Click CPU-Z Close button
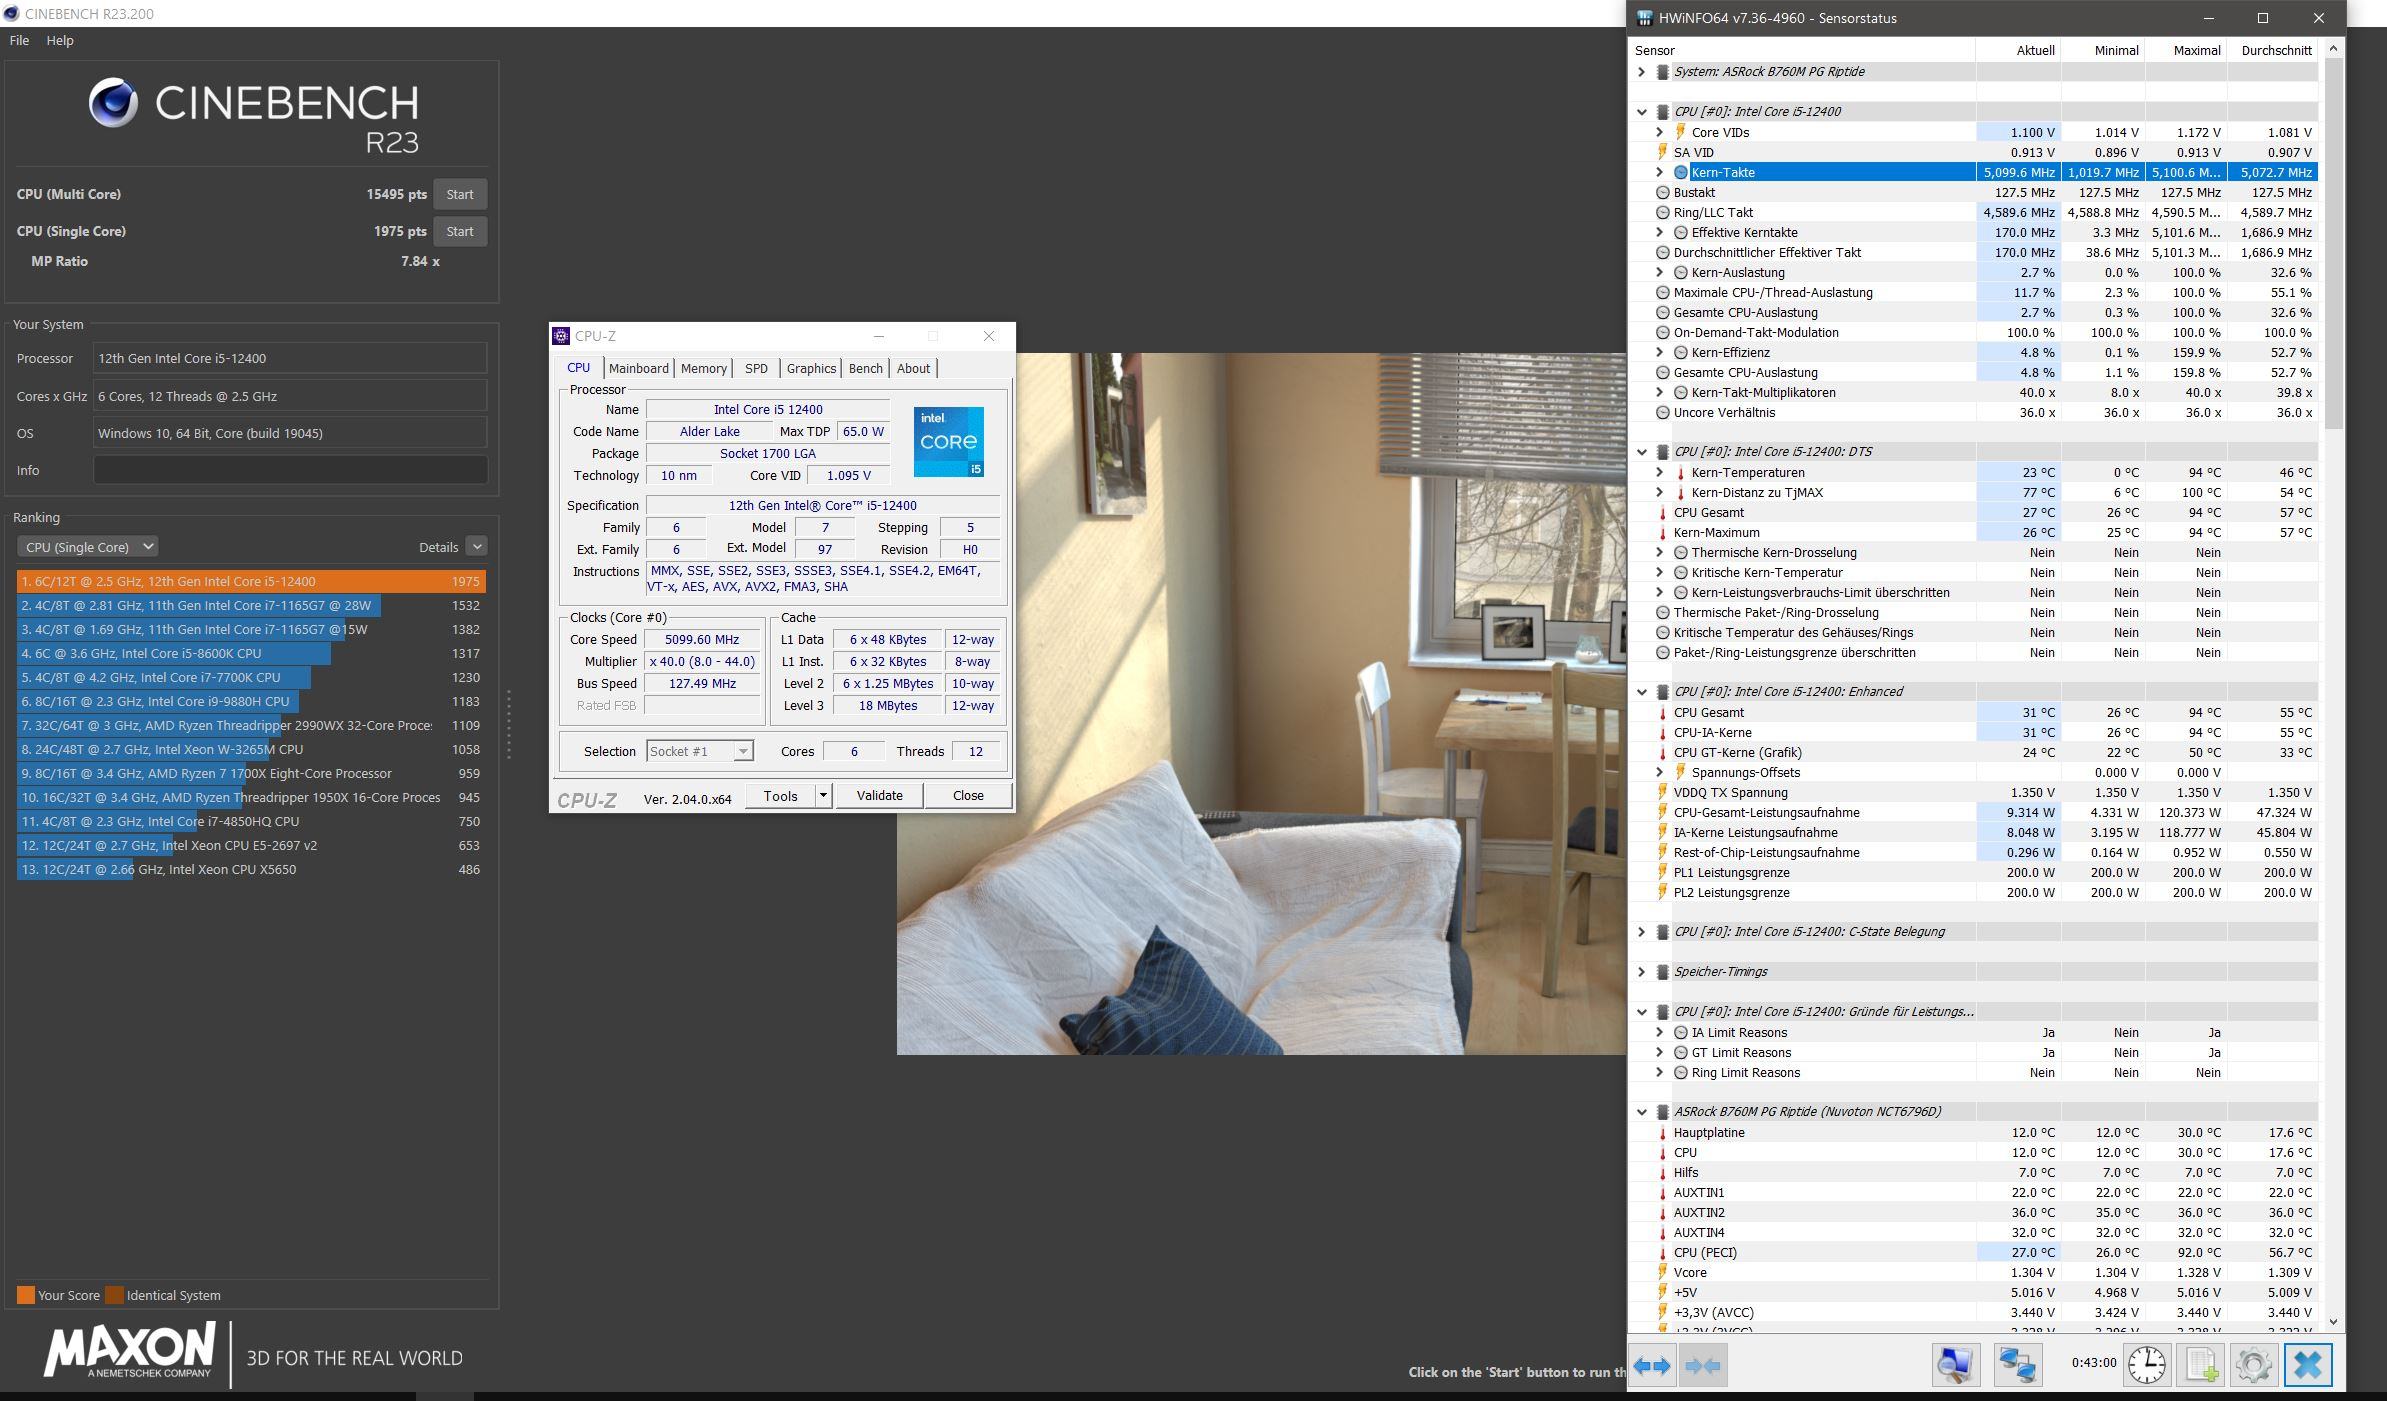The height and width of the screenshot is (1401, 2387). click(968, 796)
